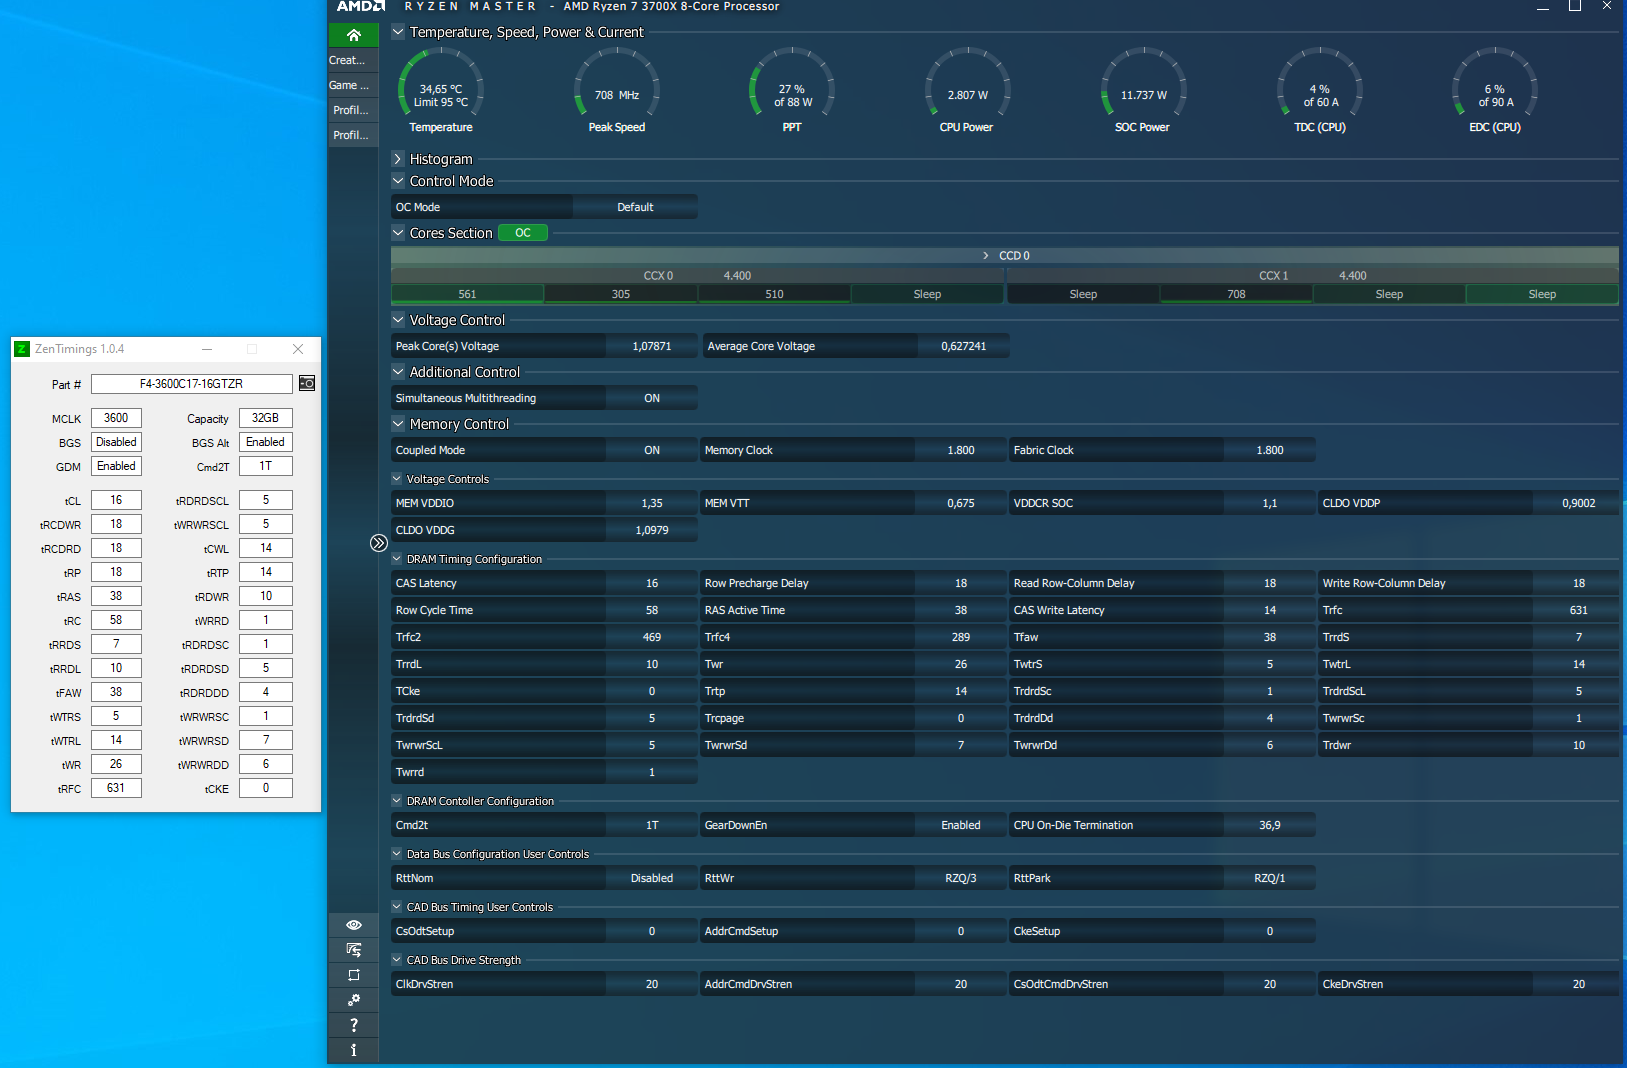Screen dimensions: 1627x1068
Task: Open the last Profil... sidebar tab
Action: (353, 135)
